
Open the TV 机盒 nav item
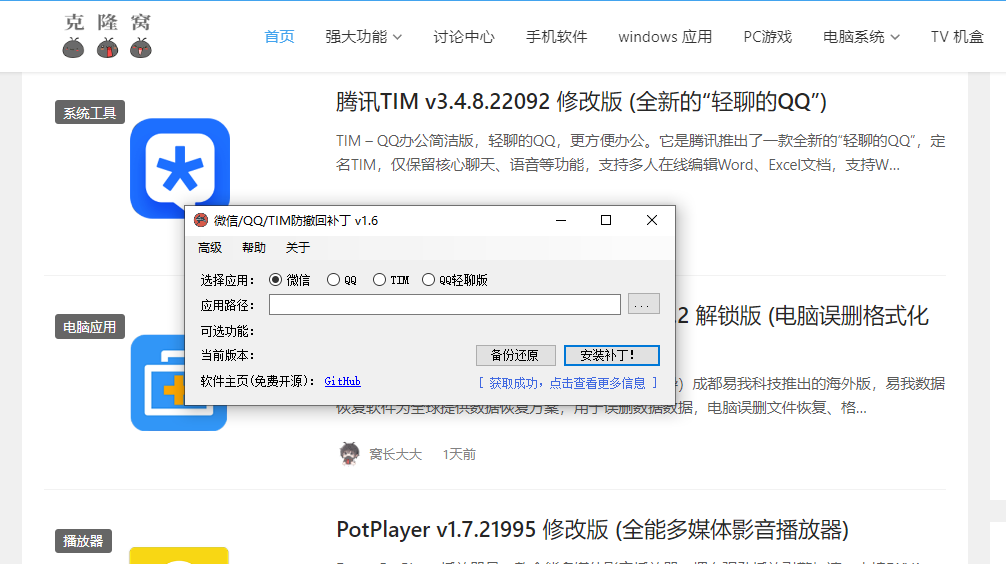[x=957, y=37]
